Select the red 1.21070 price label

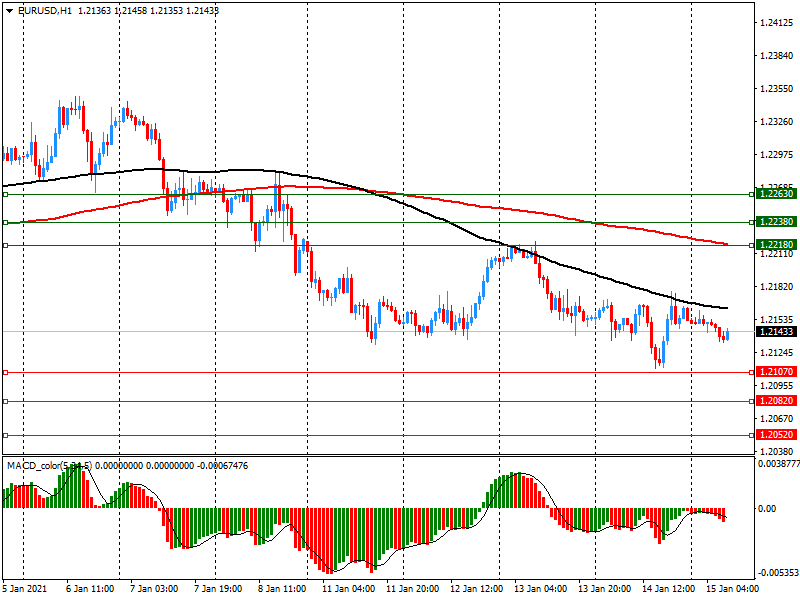point(776,372)
